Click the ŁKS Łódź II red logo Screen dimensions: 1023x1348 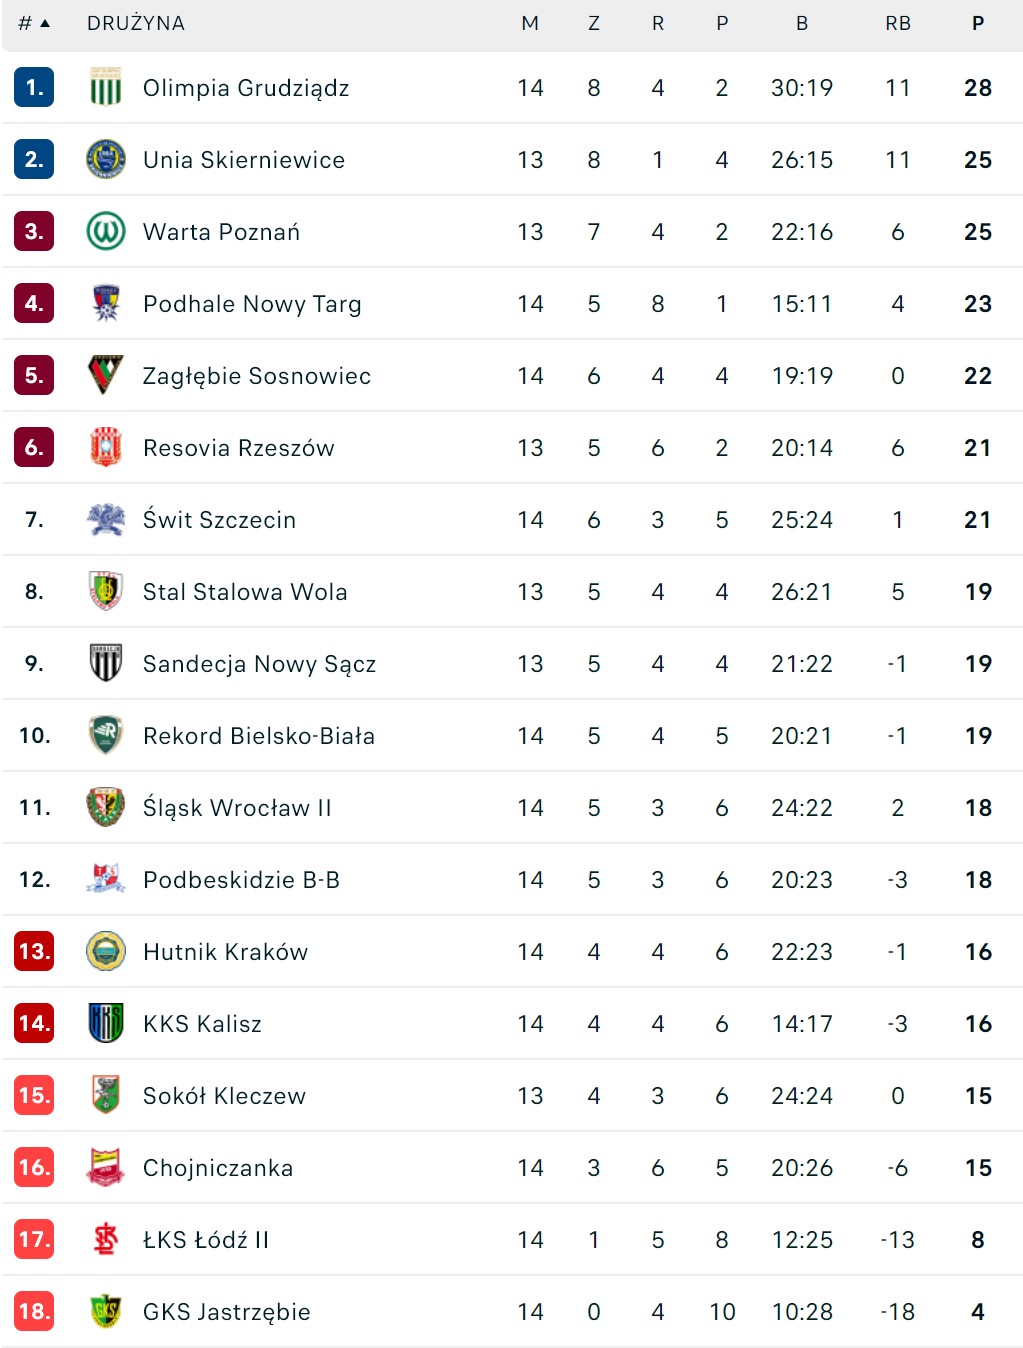(x=105, y=1240)
